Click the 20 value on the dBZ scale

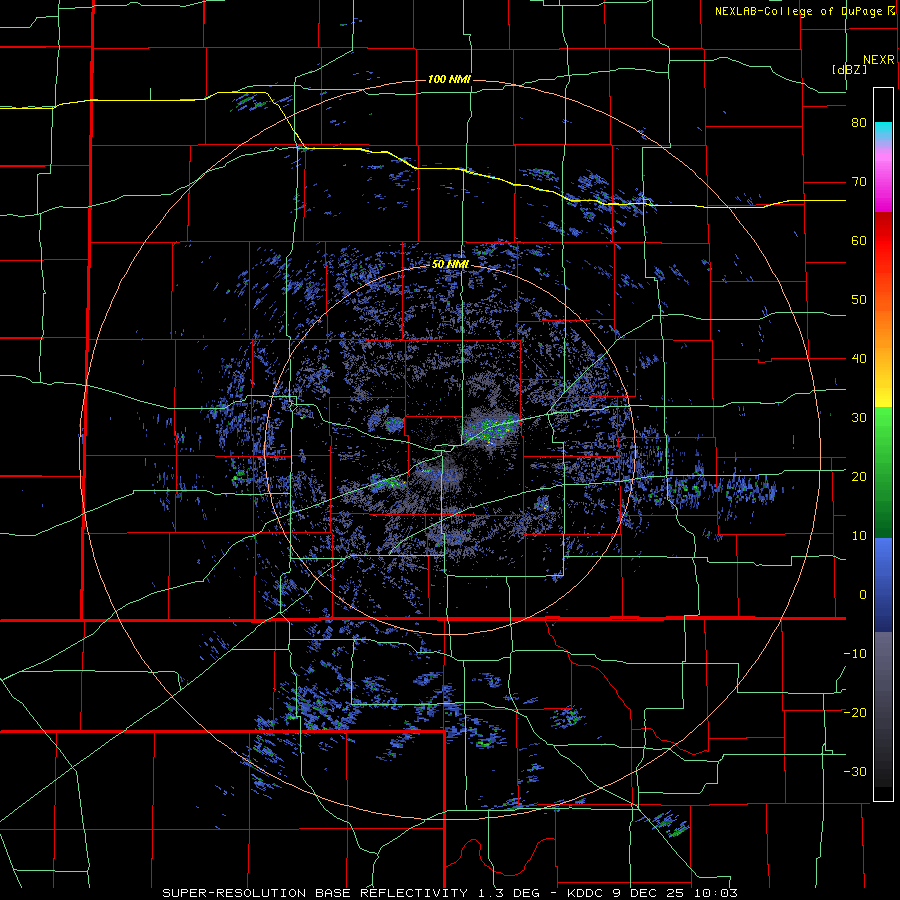859,476
